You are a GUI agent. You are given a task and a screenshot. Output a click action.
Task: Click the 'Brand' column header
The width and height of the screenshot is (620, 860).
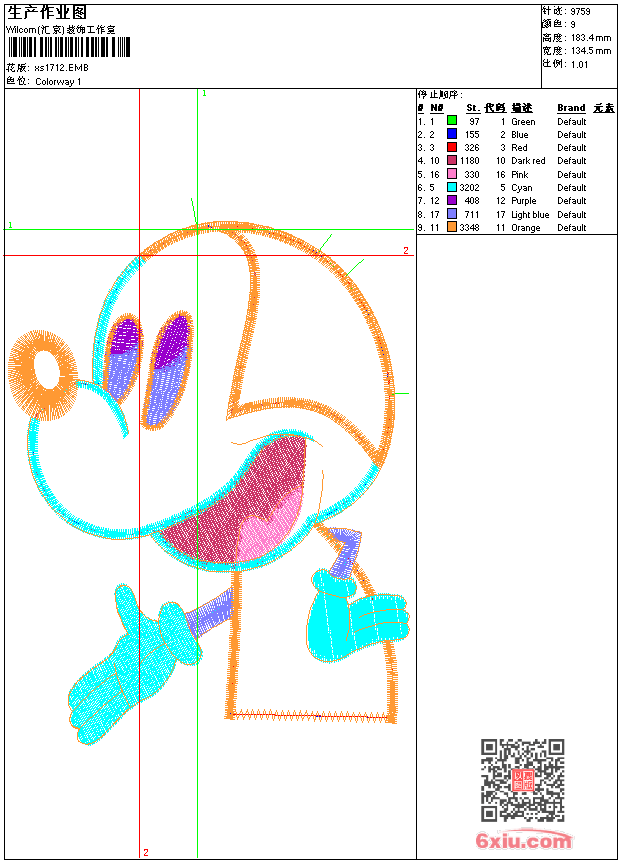click(571, 108)
